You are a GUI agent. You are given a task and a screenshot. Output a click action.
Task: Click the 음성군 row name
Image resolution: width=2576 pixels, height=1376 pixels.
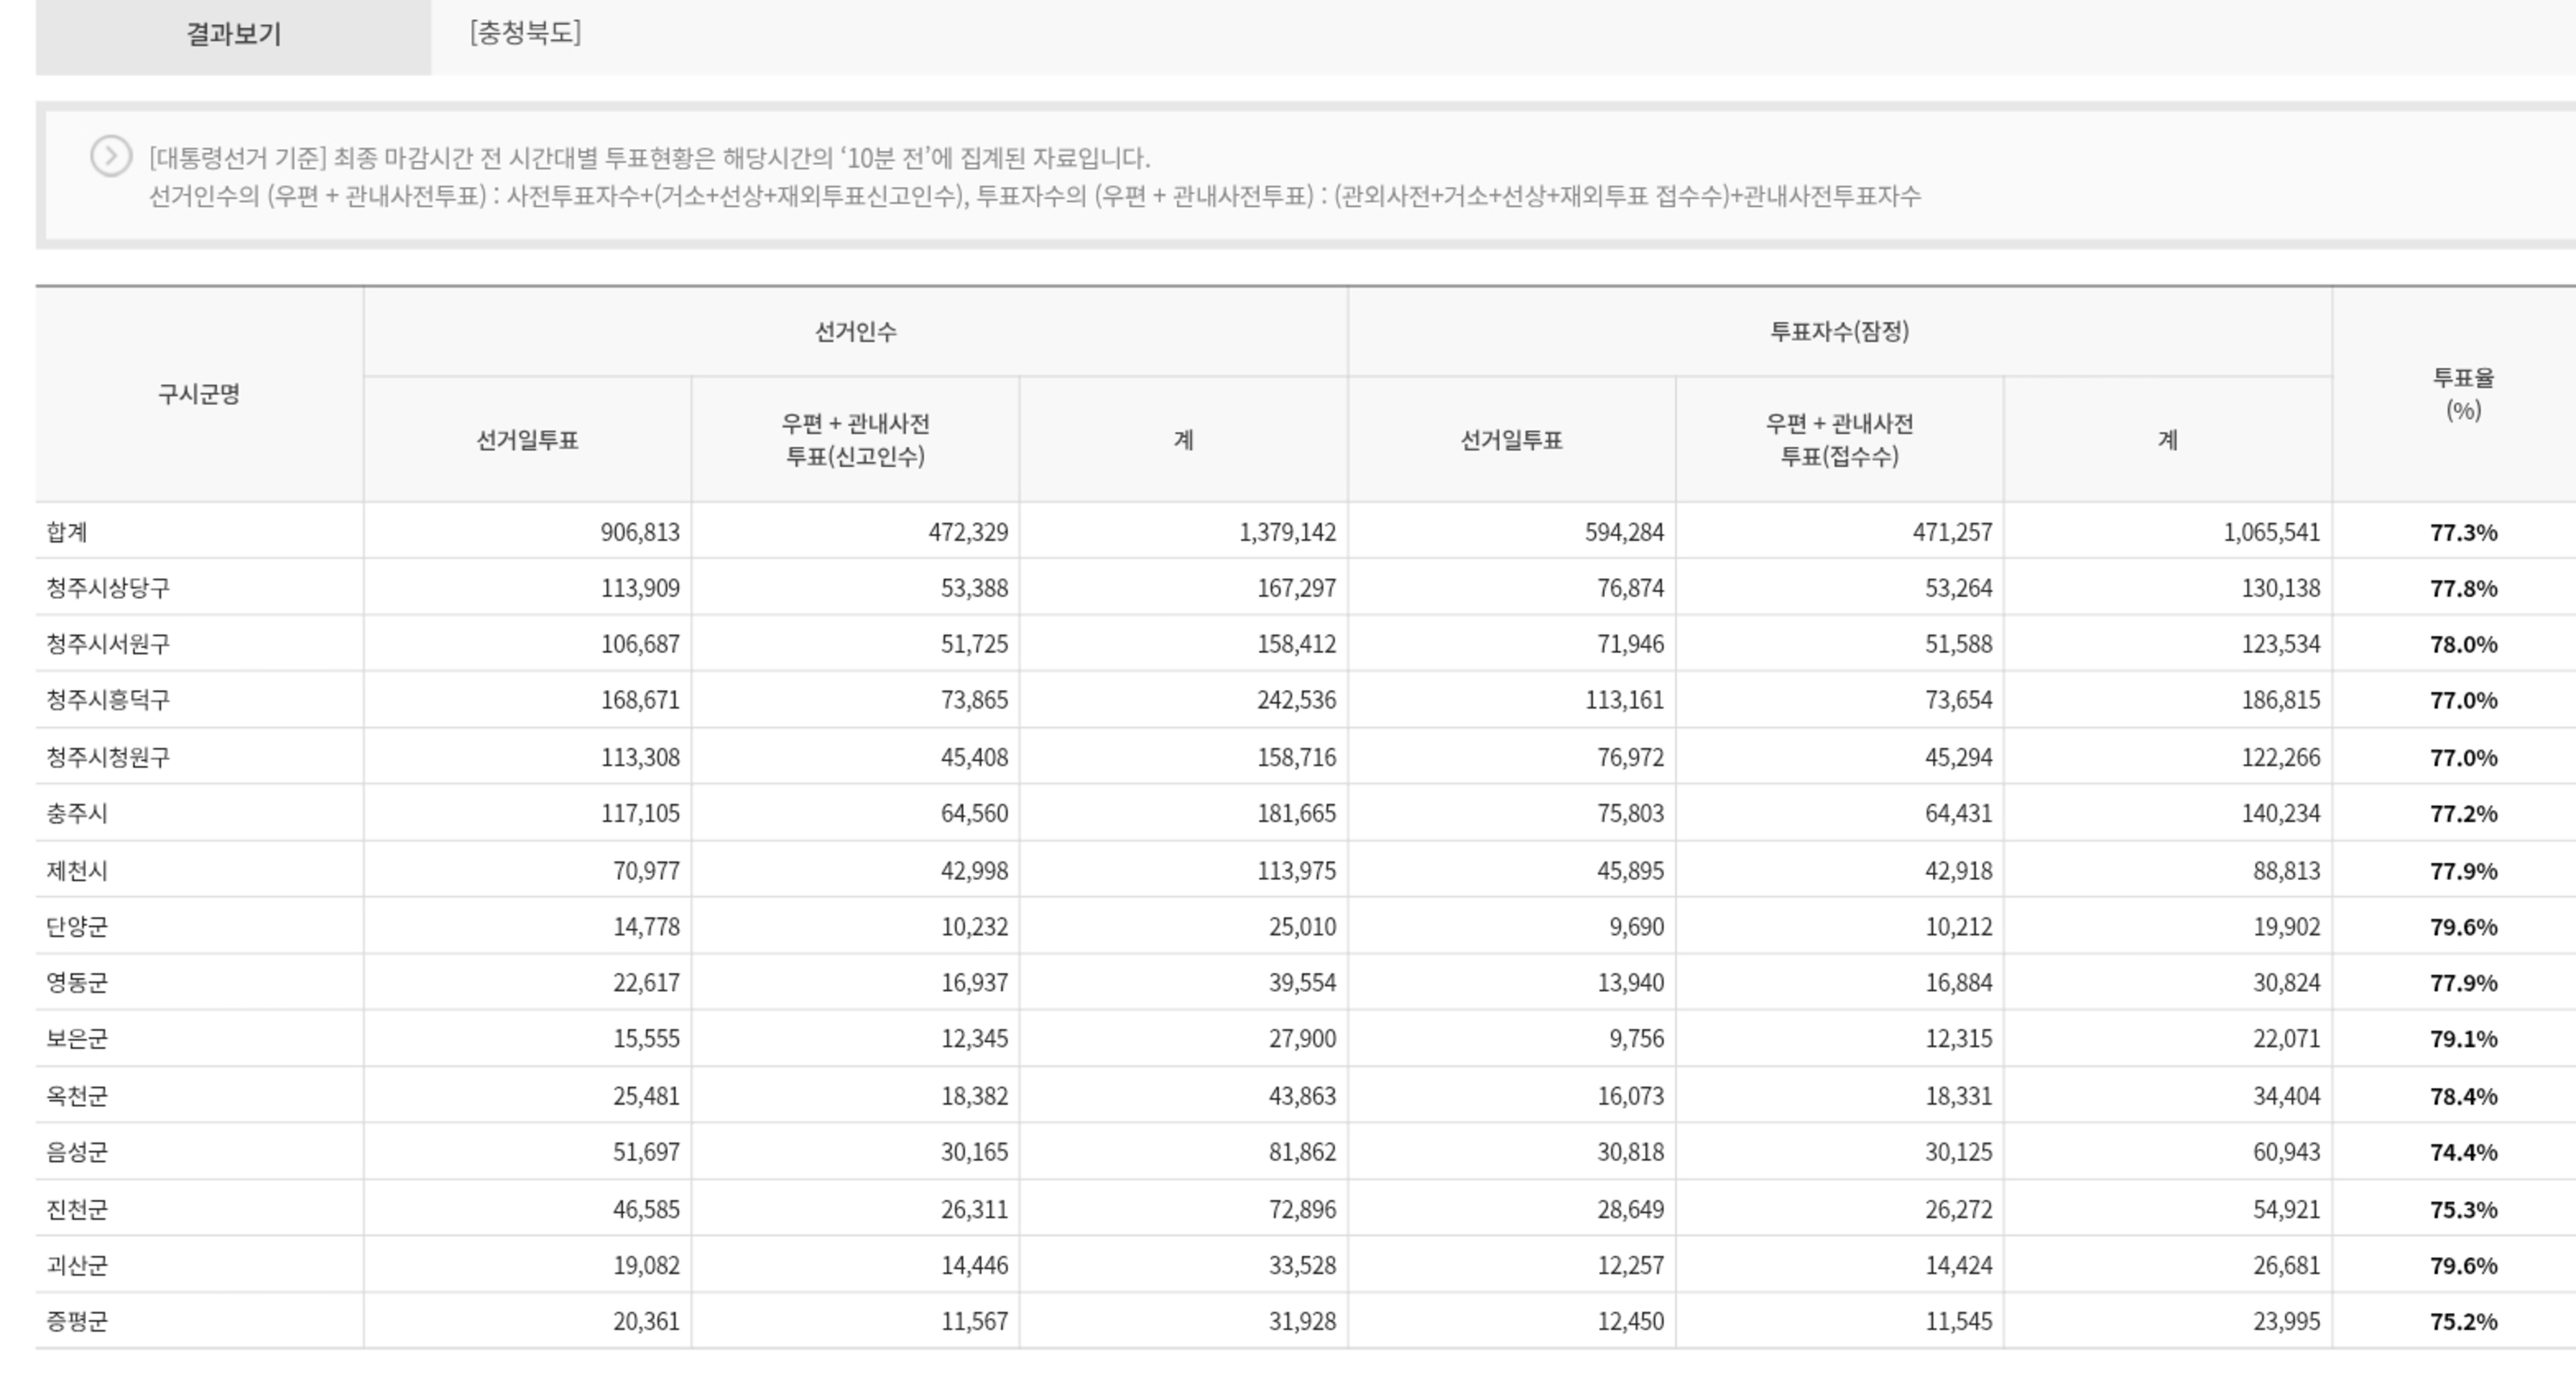[77, 1152]
